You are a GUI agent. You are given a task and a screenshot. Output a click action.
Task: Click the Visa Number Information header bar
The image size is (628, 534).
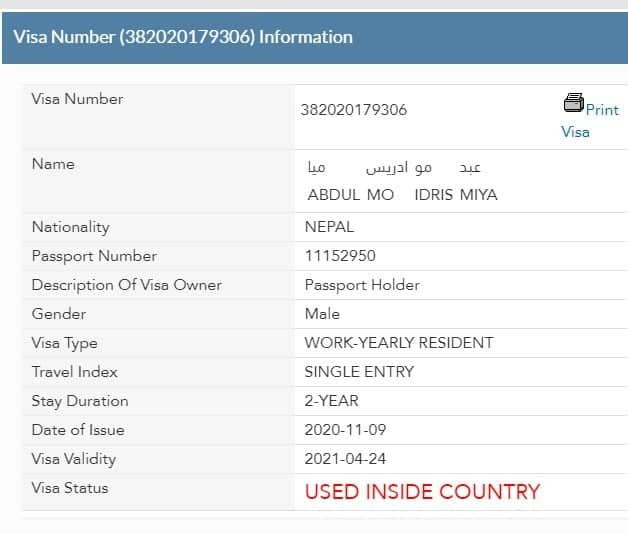(315, 38)
